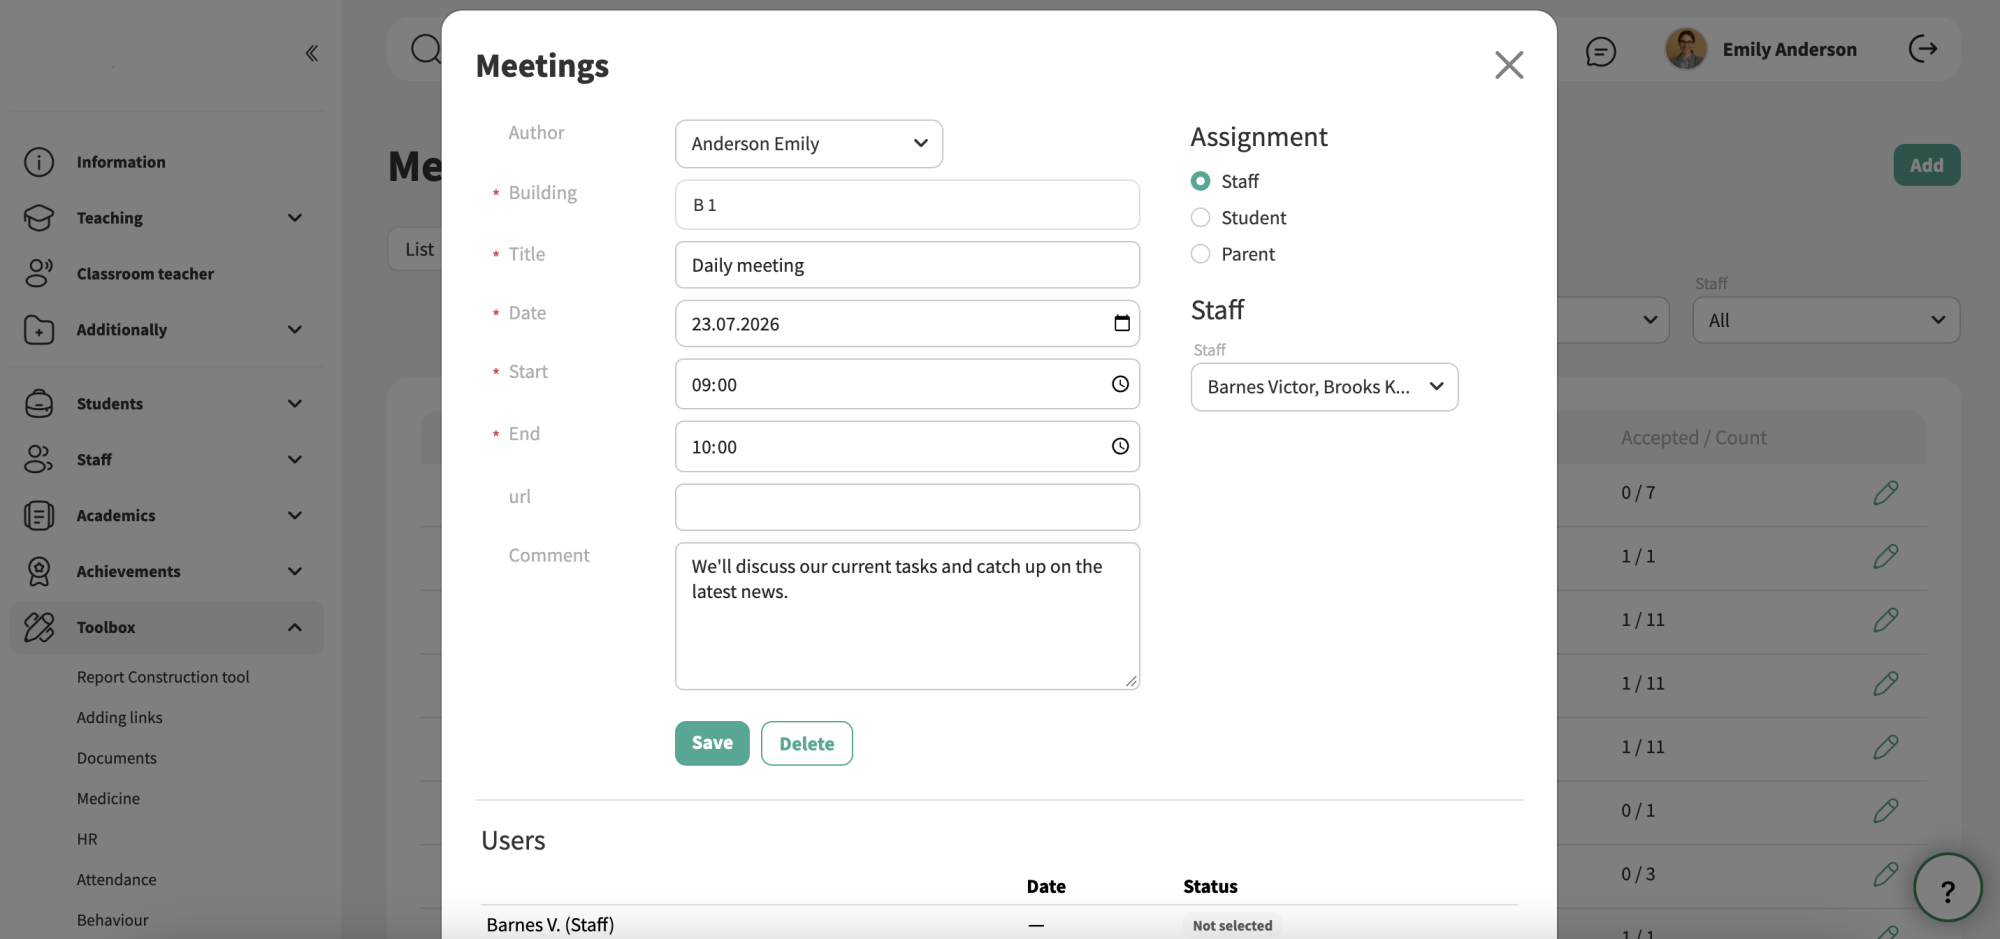Expand the Additionally menu chevron

(295, 330)
